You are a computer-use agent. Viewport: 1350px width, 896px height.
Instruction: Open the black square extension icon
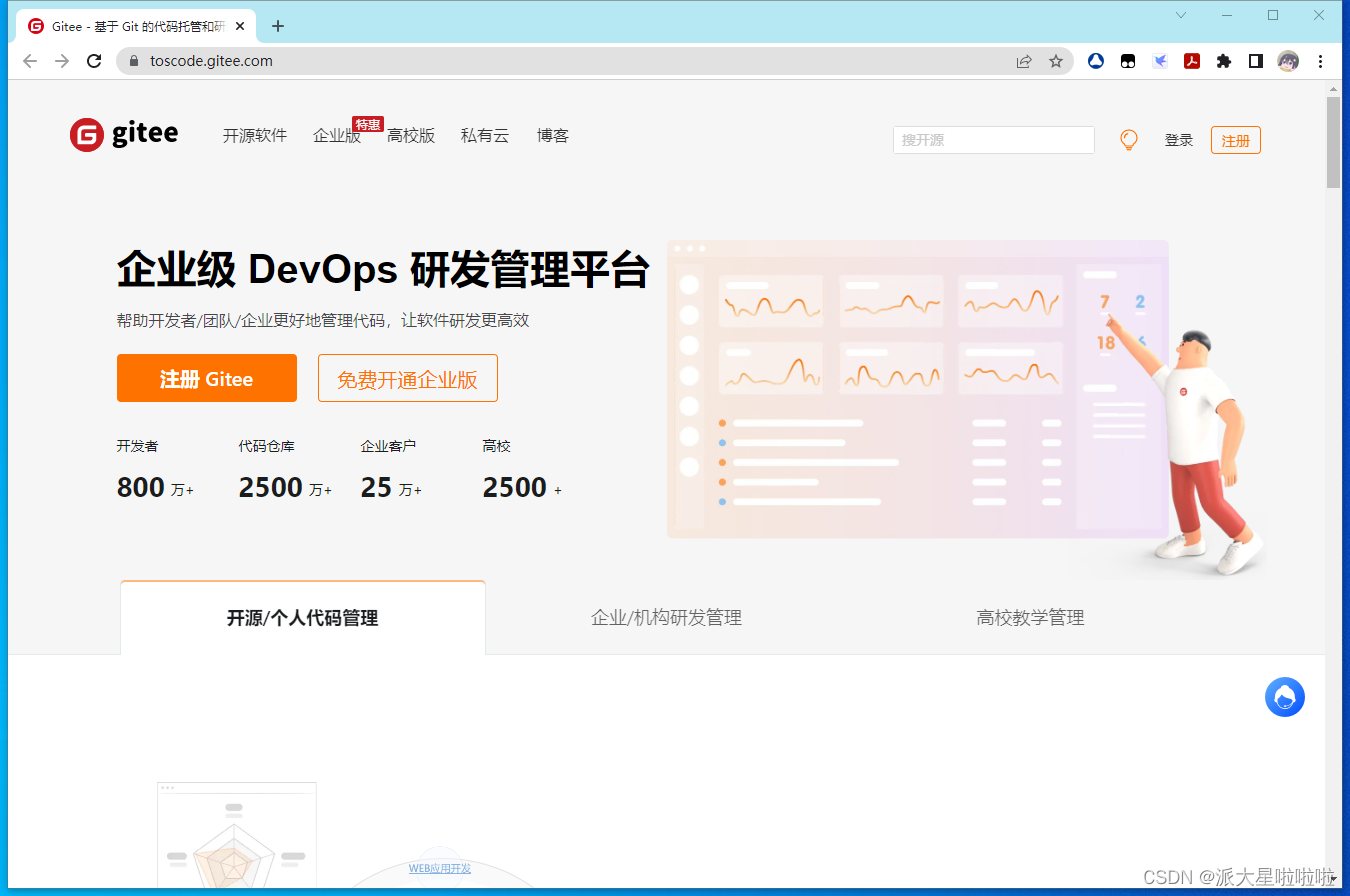coord(1128,61)
